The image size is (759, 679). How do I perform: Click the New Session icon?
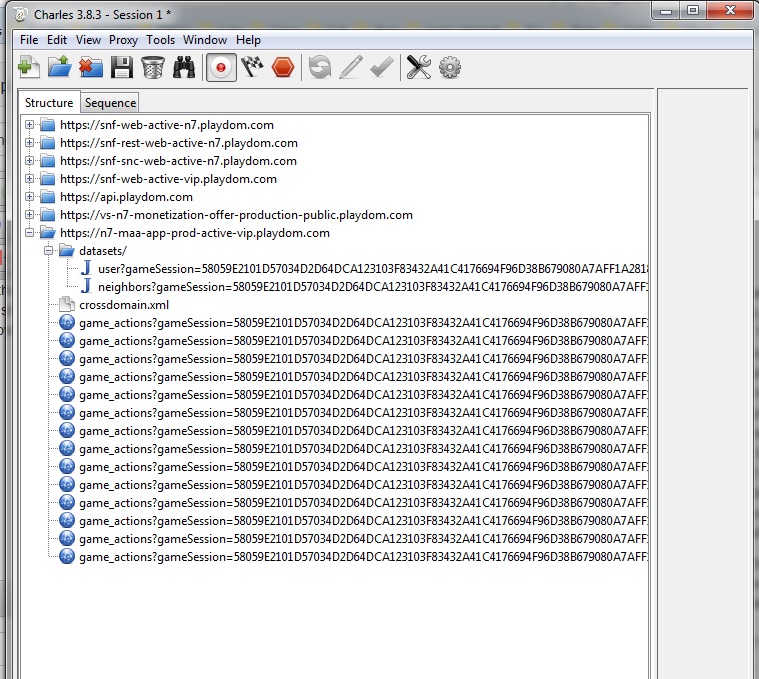[29, 67]
